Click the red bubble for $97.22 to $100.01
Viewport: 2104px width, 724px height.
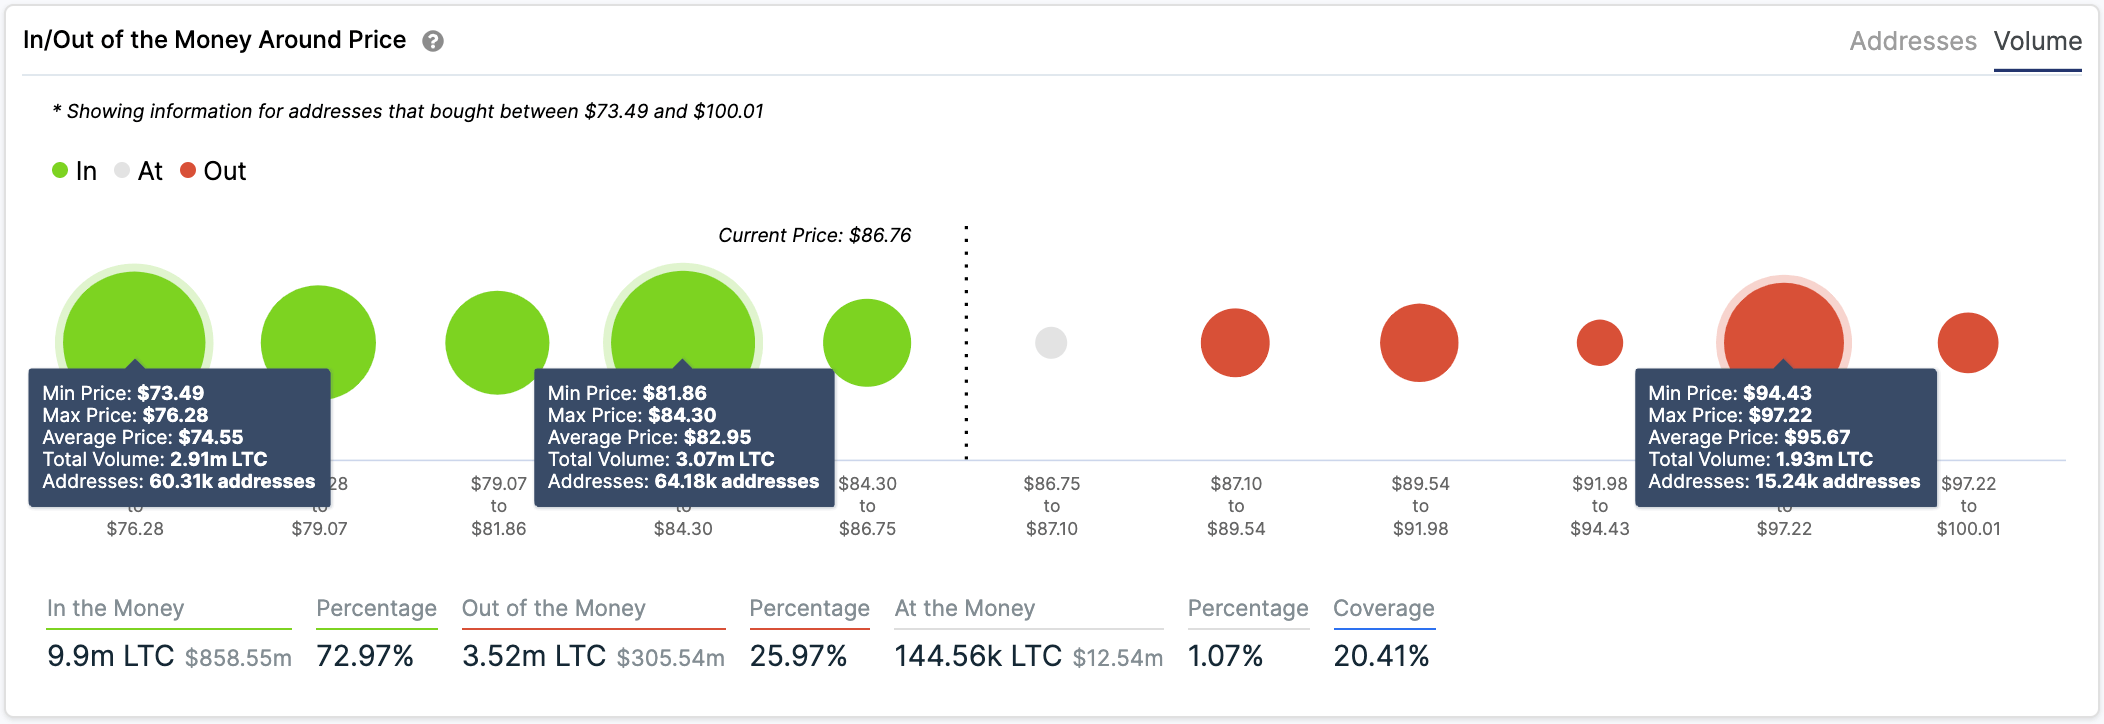[x=1968, y=343]
